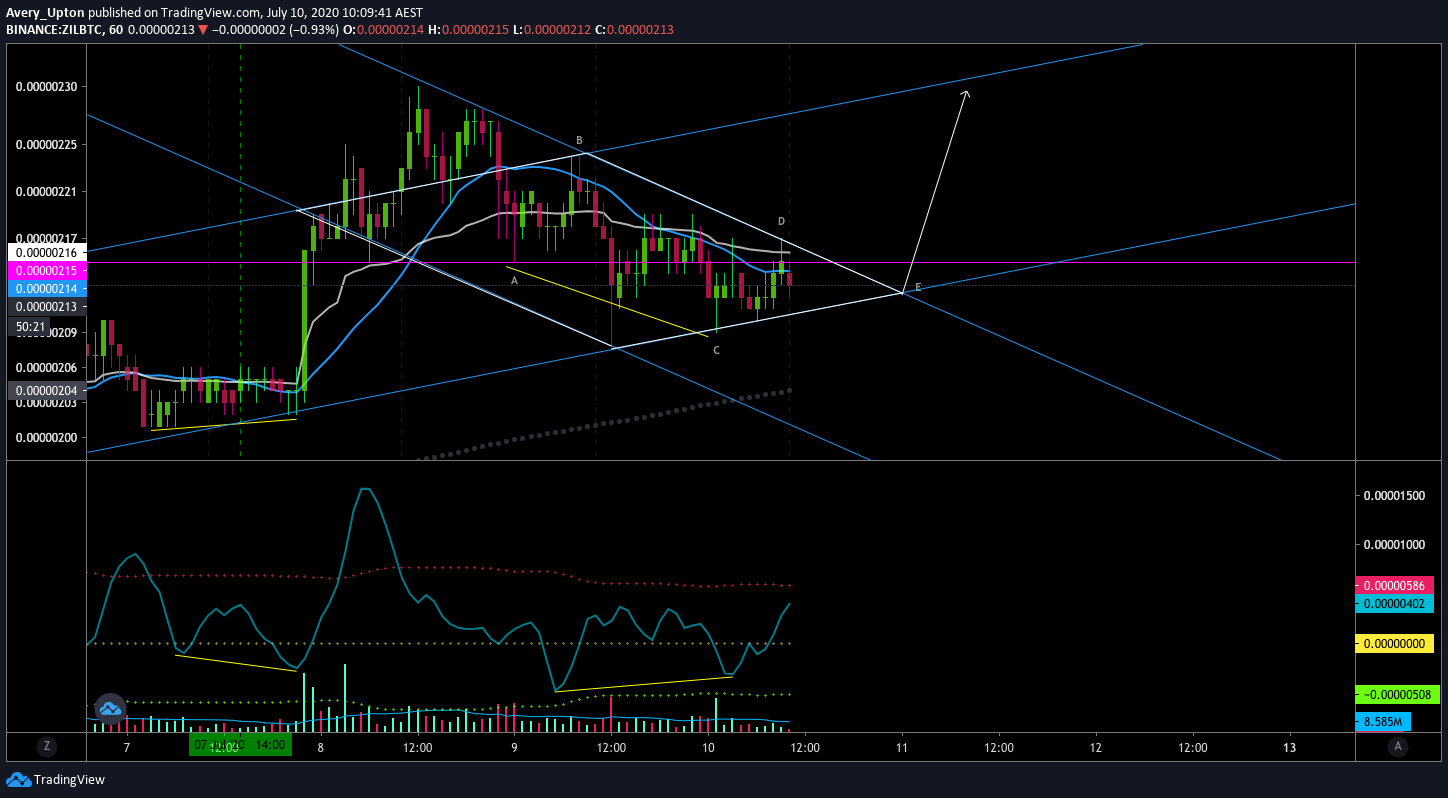Click the red 0.00000586 indicator label
The width and height of the screenshot is (1448, 798).
1394,586
